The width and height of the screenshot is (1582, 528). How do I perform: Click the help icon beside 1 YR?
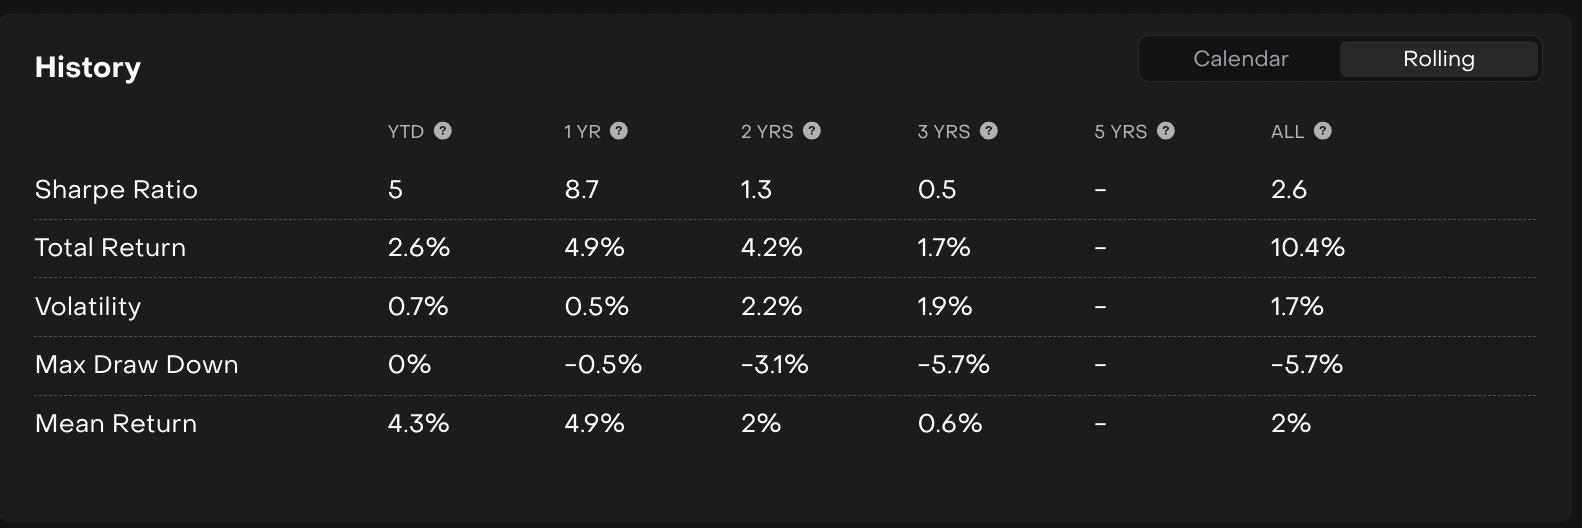[619, 131]
